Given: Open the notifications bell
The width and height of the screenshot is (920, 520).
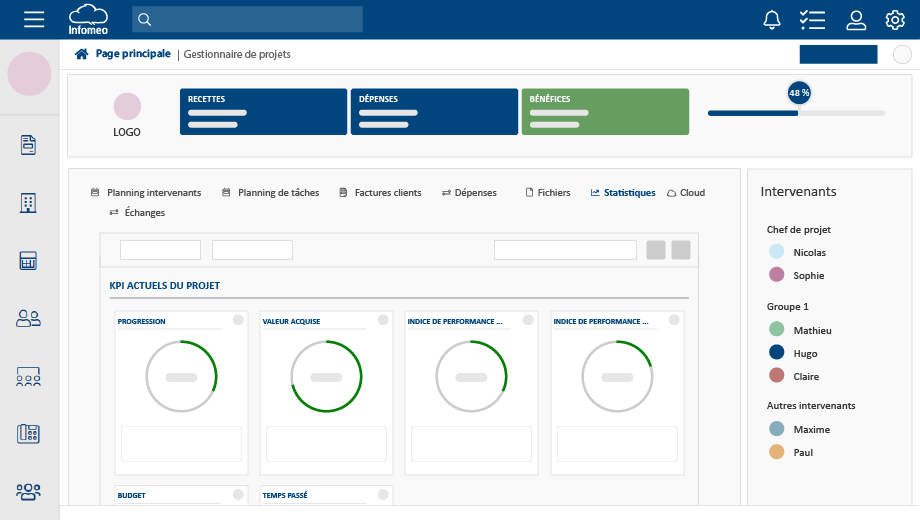Looking at the screenshot, I should click(x=772, y=20).
